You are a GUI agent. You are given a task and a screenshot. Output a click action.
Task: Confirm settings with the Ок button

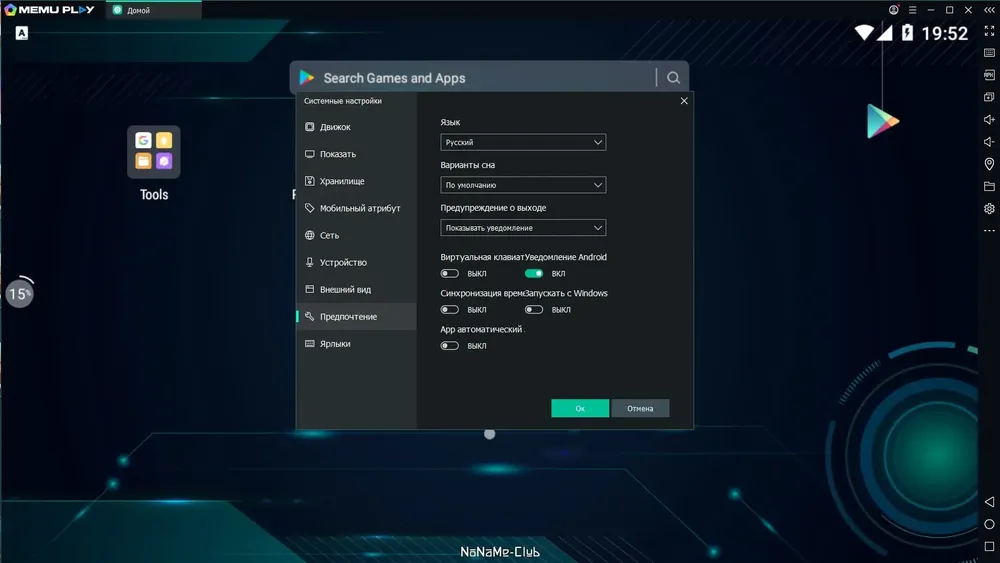pyautogui.click(x=580, y=408)
